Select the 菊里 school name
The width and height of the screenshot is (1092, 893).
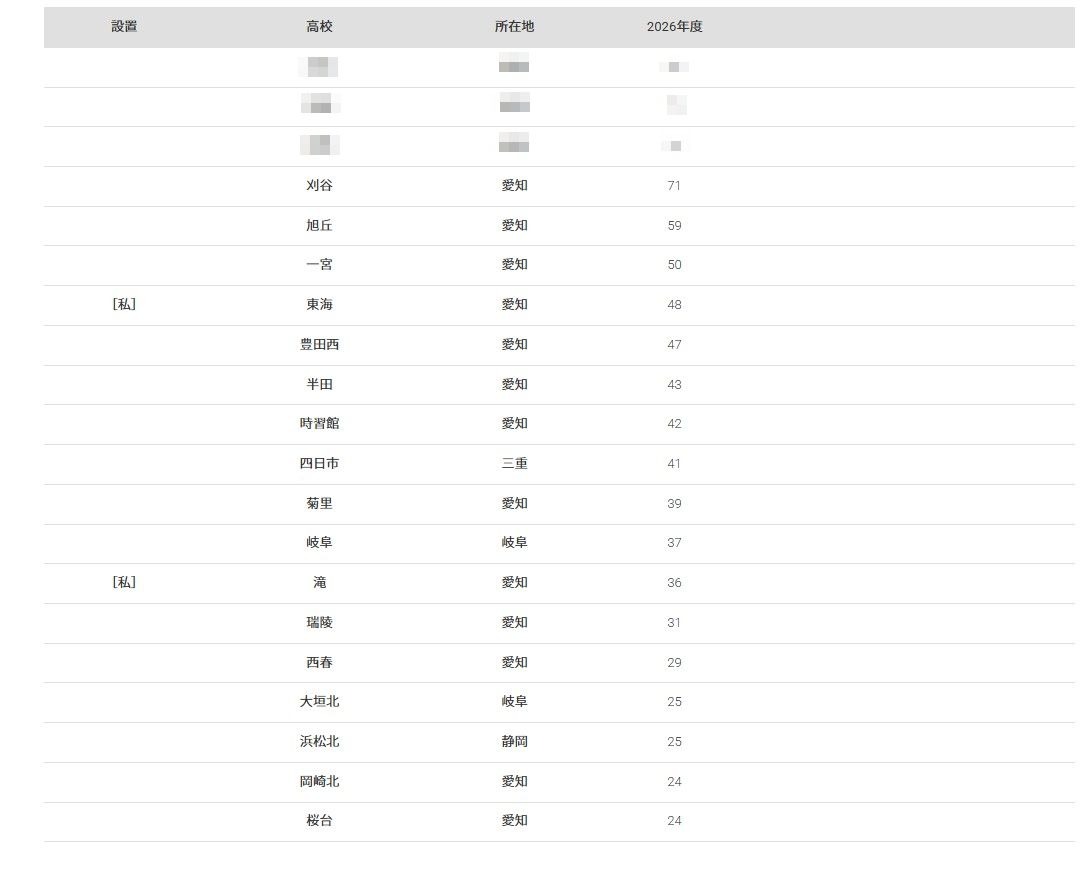[x=319, y=504]
